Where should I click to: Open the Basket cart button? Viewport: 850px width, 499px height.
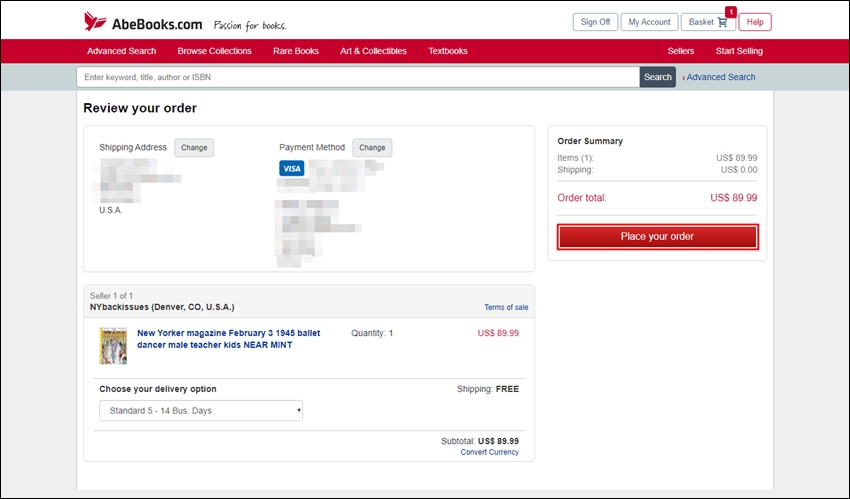tap(708, 22)
